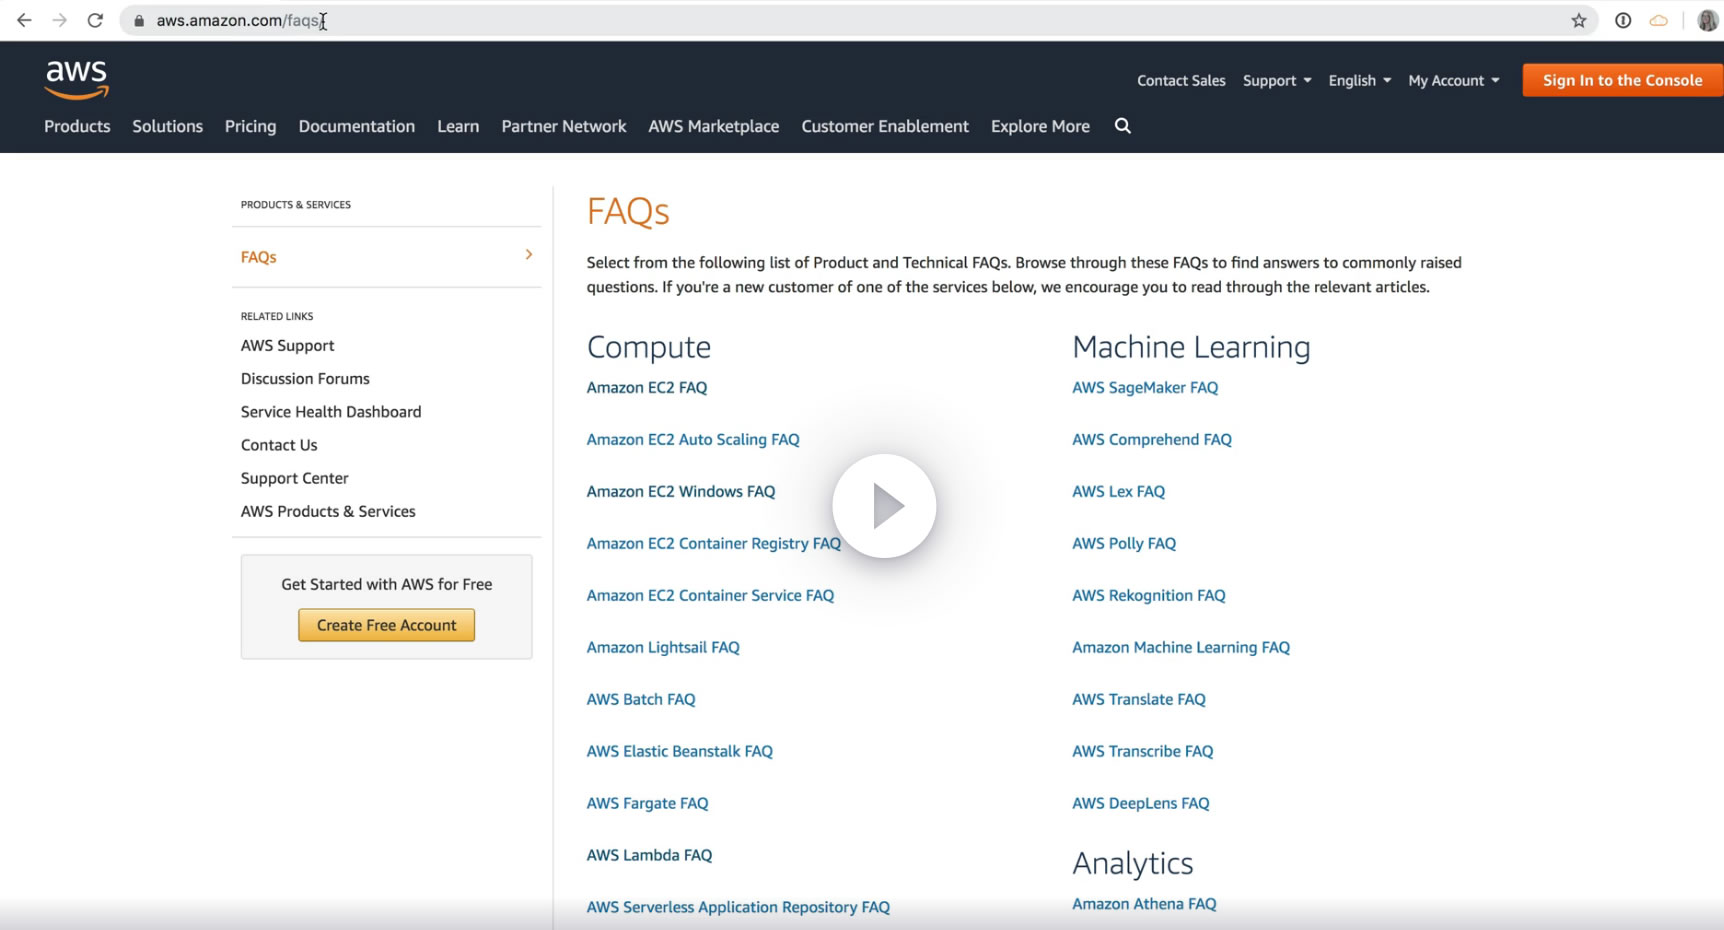Open the AWS Rekognition FAQ link

coord(1149,595)
